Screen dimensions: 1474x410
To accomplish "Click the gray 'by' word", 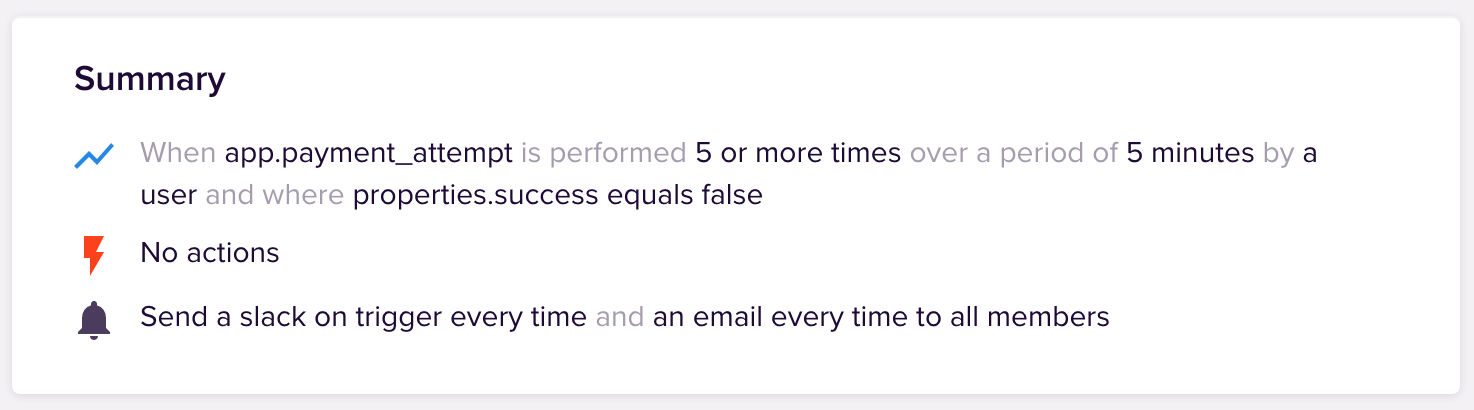I will point(1278,153).
